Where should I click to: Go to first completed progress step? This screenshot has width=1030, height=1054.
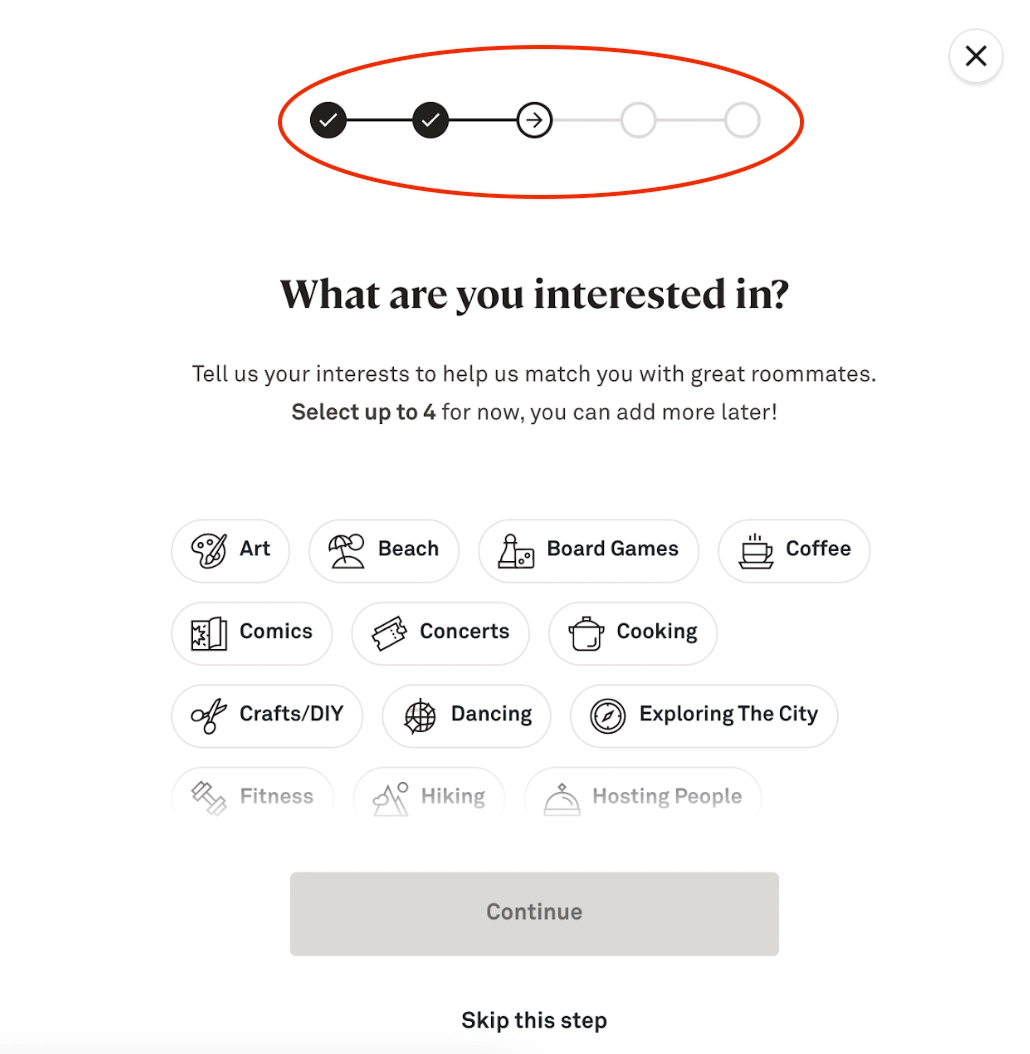point(328,121)
